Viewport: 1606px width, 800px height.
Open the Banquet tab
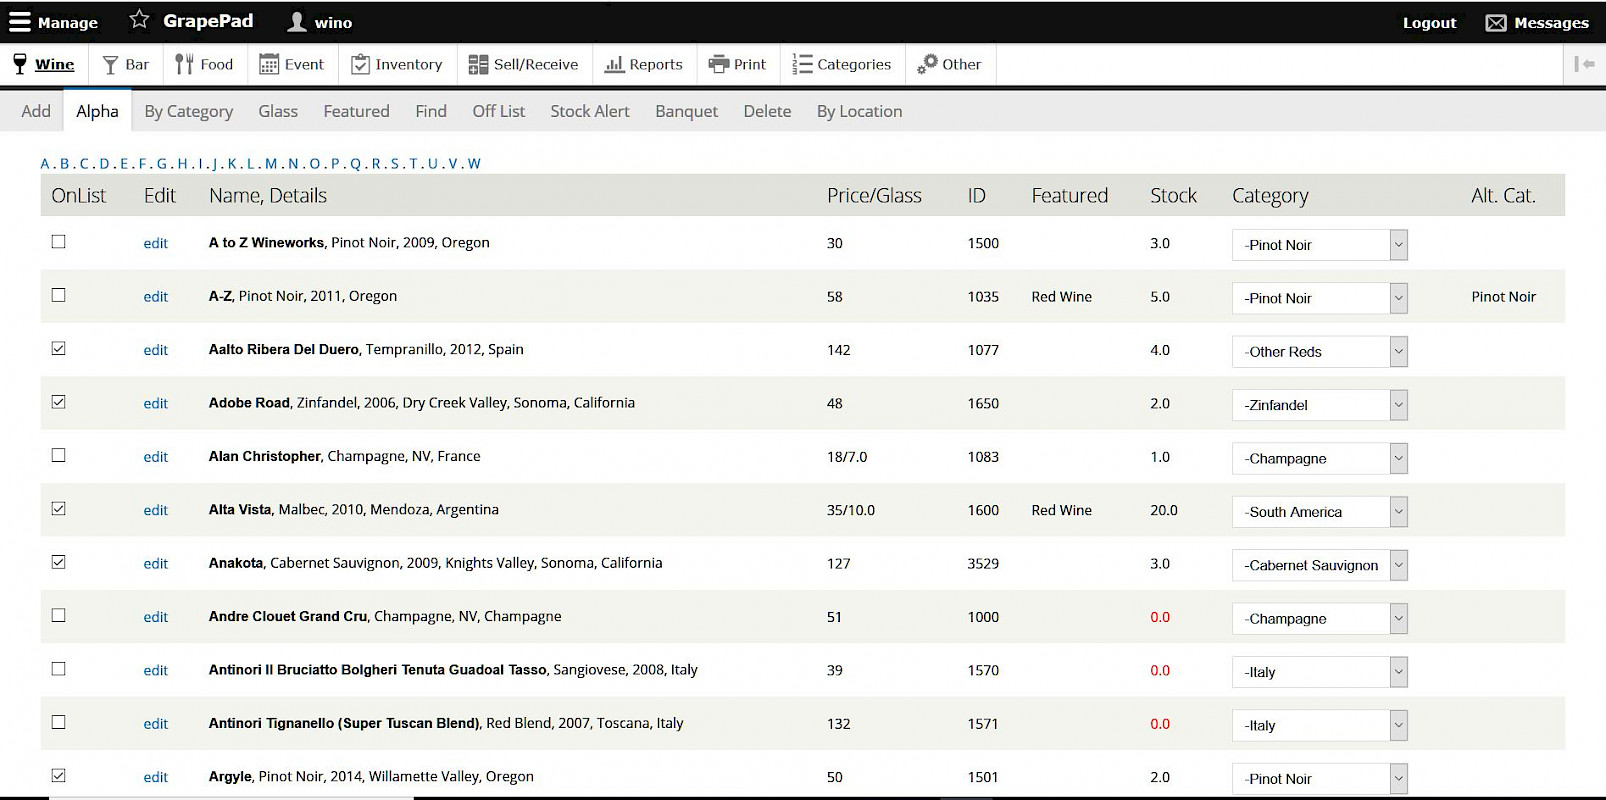click(686, 111)
